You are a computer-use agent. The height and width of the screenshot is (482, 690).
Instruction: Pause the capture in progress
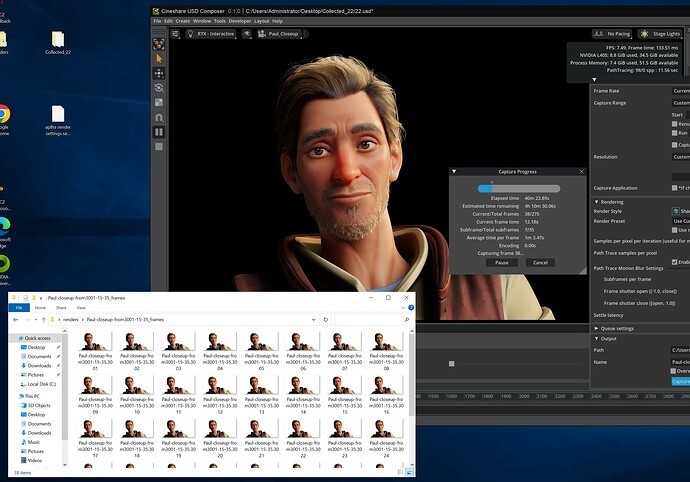(x=501, y=262)
